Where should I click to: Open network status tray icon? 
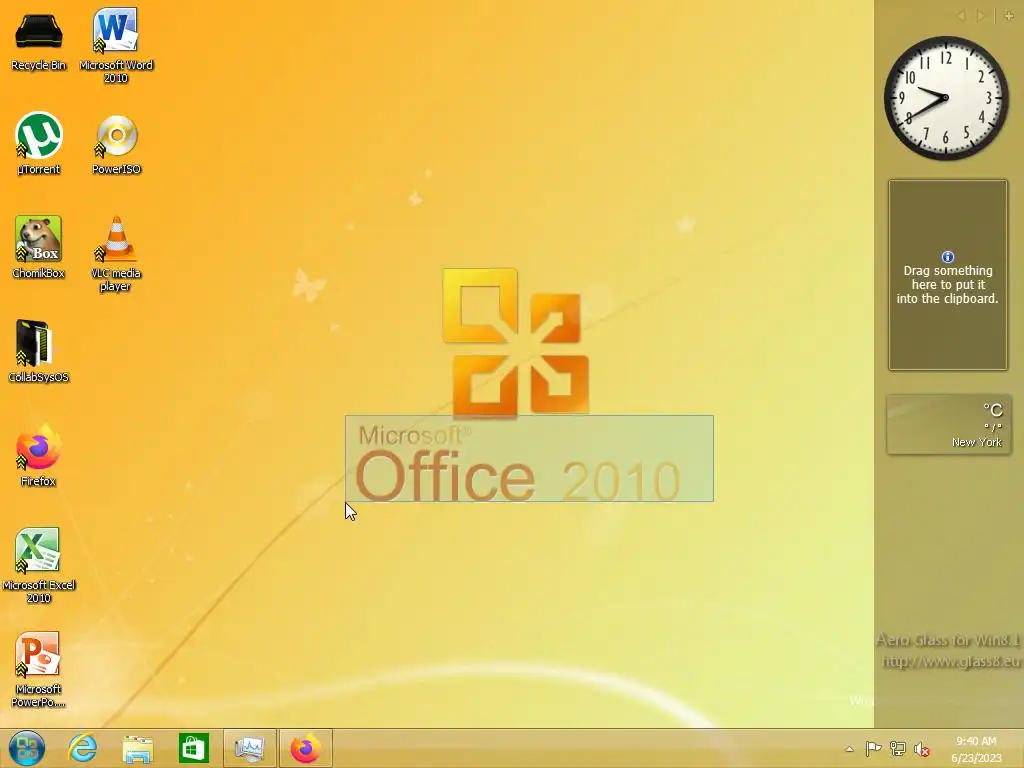tap(898, 749)
